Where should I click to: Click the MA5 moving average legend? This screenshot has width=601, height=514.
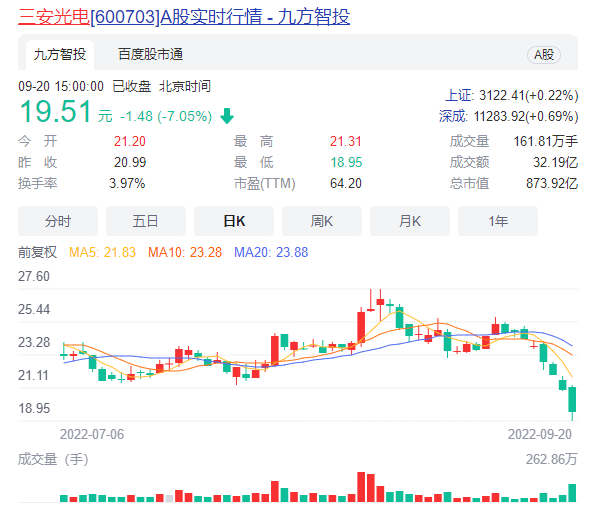102,252
